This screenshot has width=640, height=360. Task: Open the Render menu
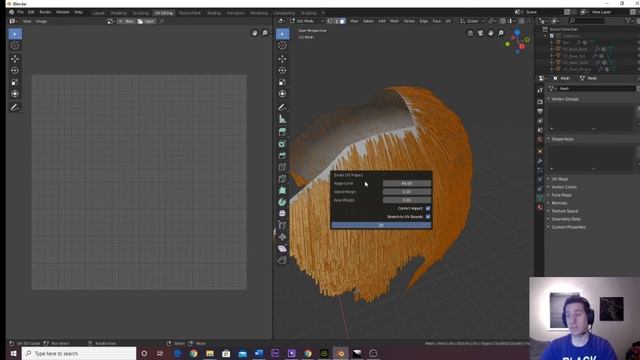coord(45,12)
